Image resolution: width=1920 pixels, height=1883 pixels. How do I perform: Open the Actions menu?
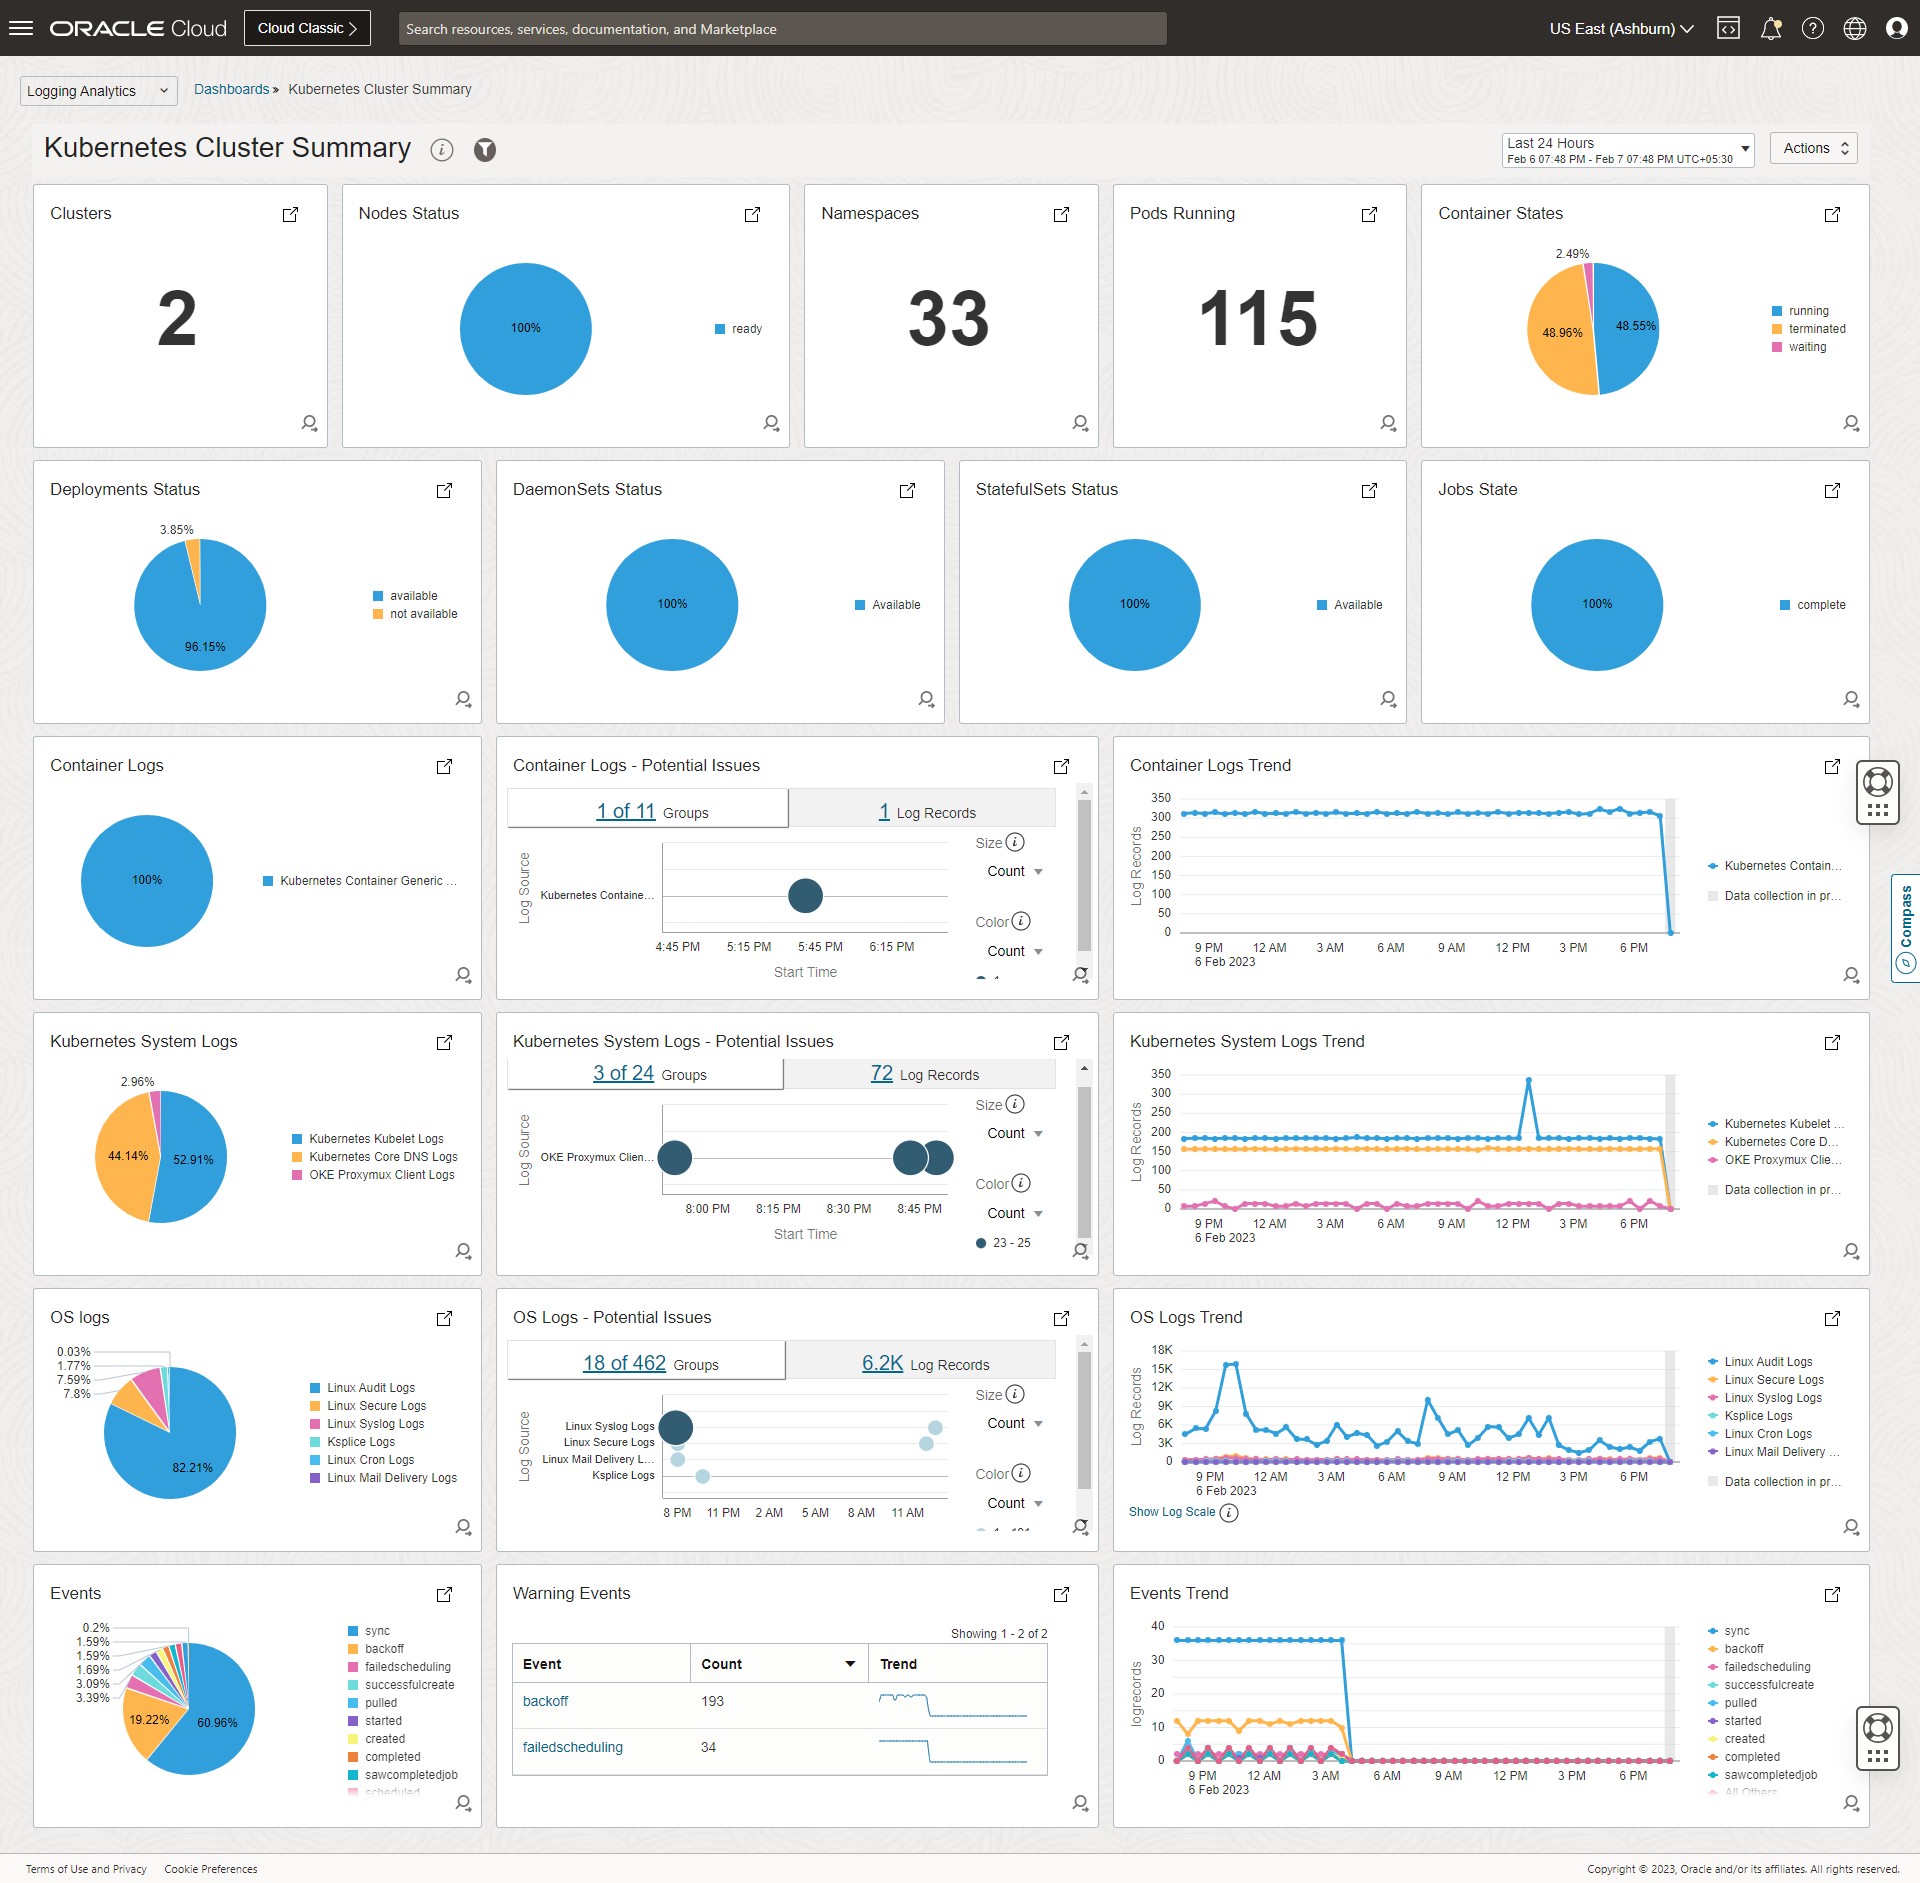click(1813, 148)
